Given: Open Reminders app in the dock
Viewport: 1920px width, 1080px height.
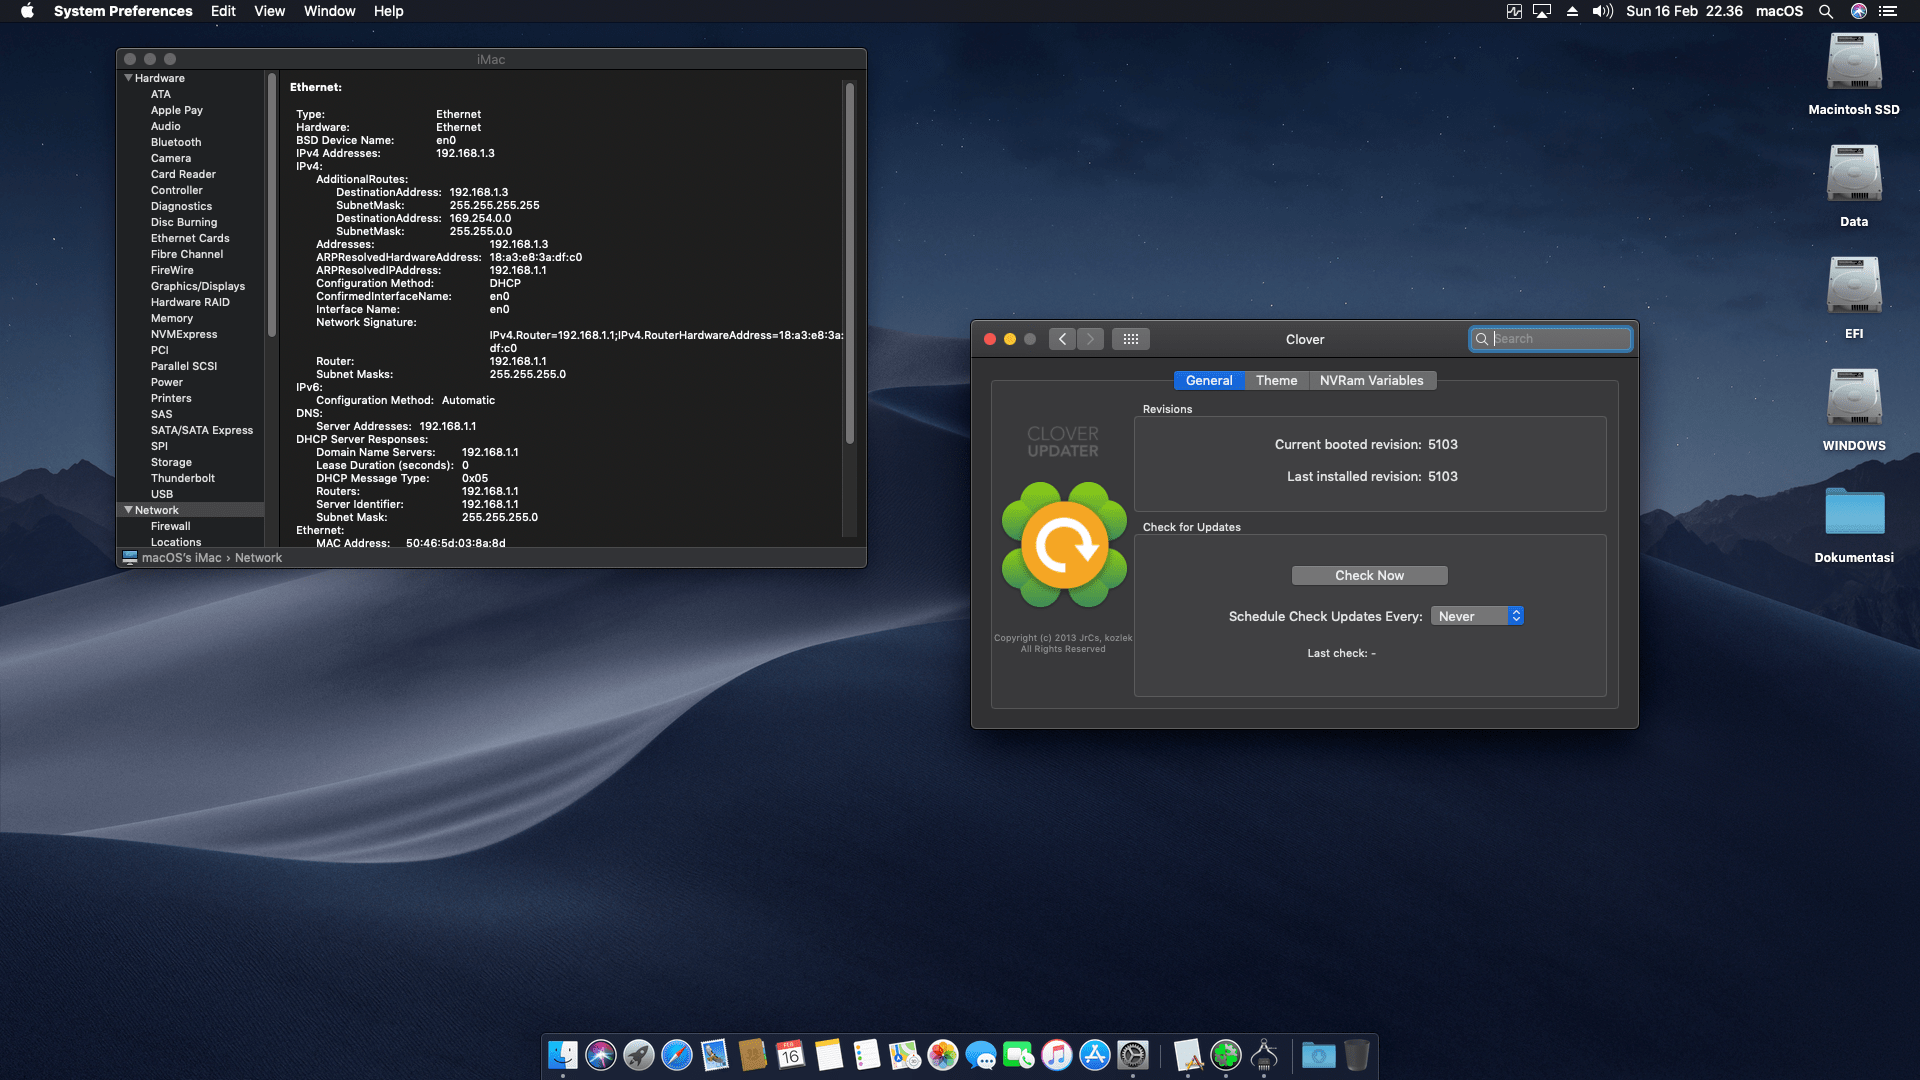Looking at the screenshot, I should click(867, 1055).
